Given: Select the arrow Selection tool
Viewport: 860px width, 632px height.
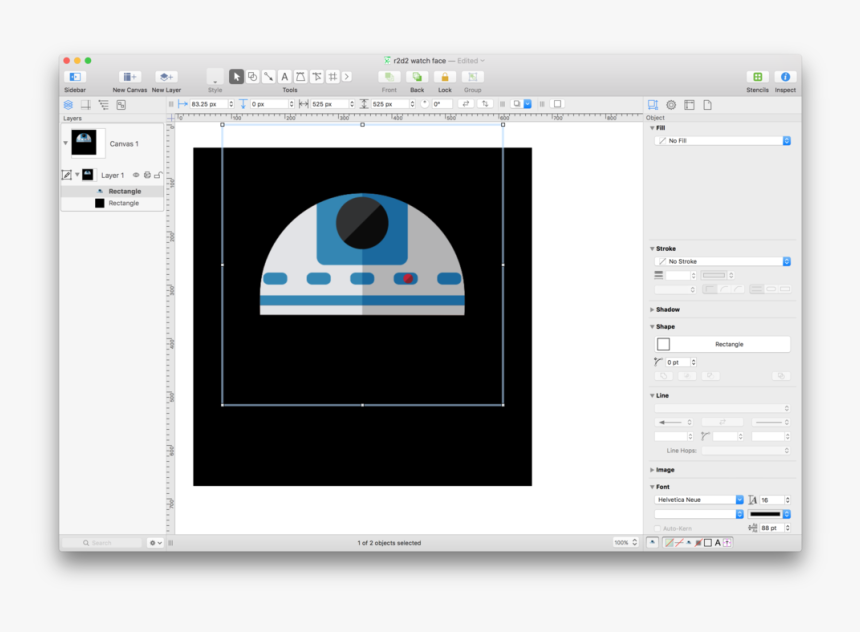Looking at the screenshot, I should click(236, 77).
